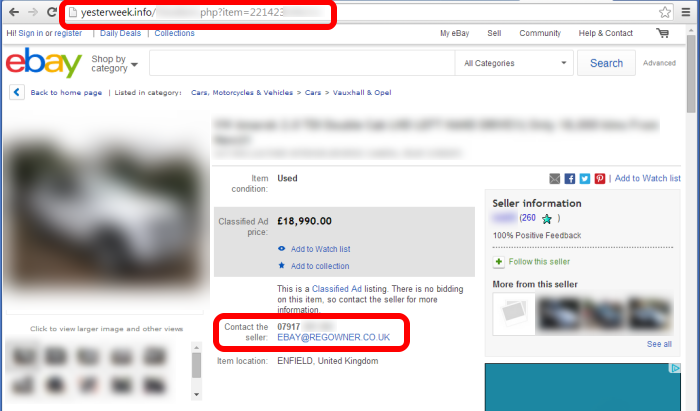This screenshot has width=700, height=411.
Task: Click the eBay search input field
Action: tap(302, 63)
